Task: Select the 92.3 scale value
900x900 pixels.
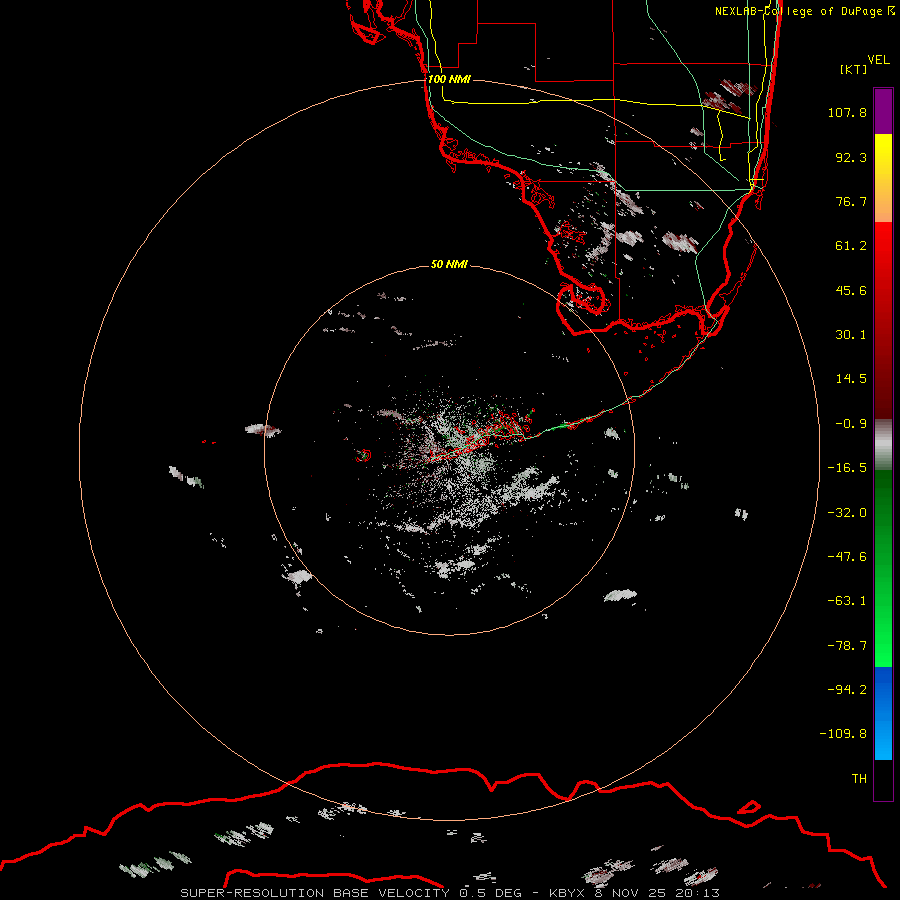Action: [851, 157]
